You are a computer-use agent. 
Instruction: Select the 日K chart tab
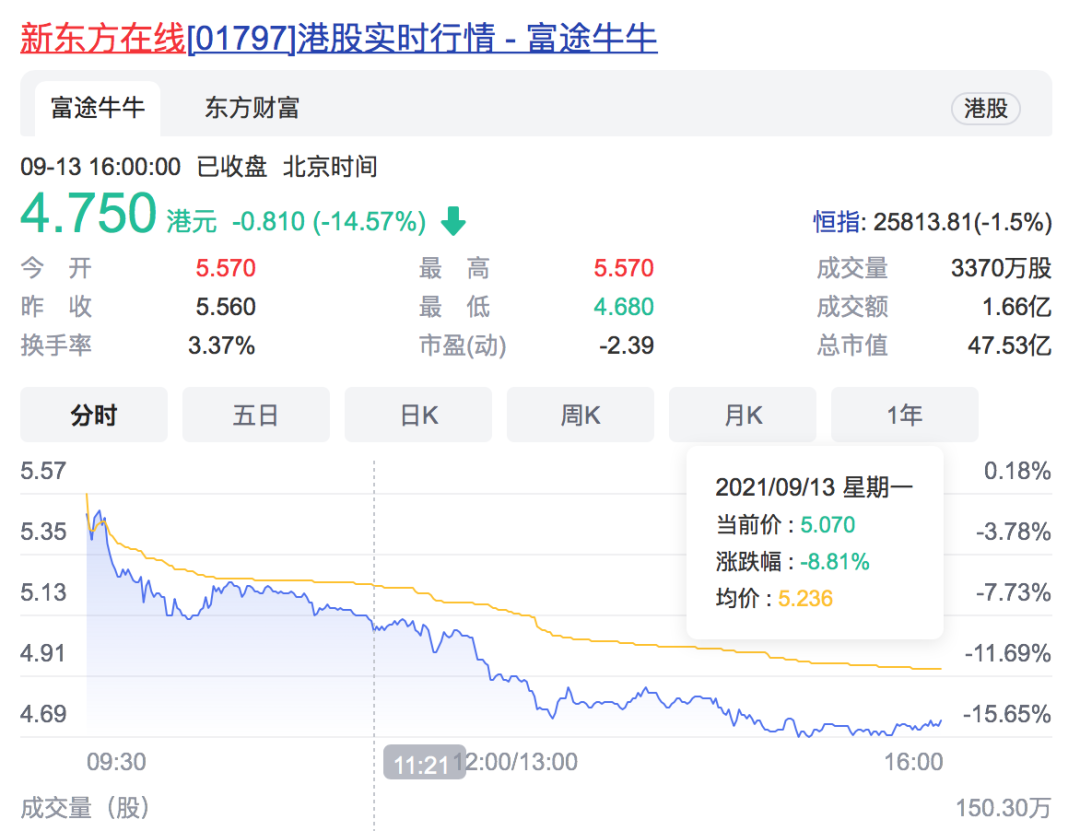click(418, 415)
